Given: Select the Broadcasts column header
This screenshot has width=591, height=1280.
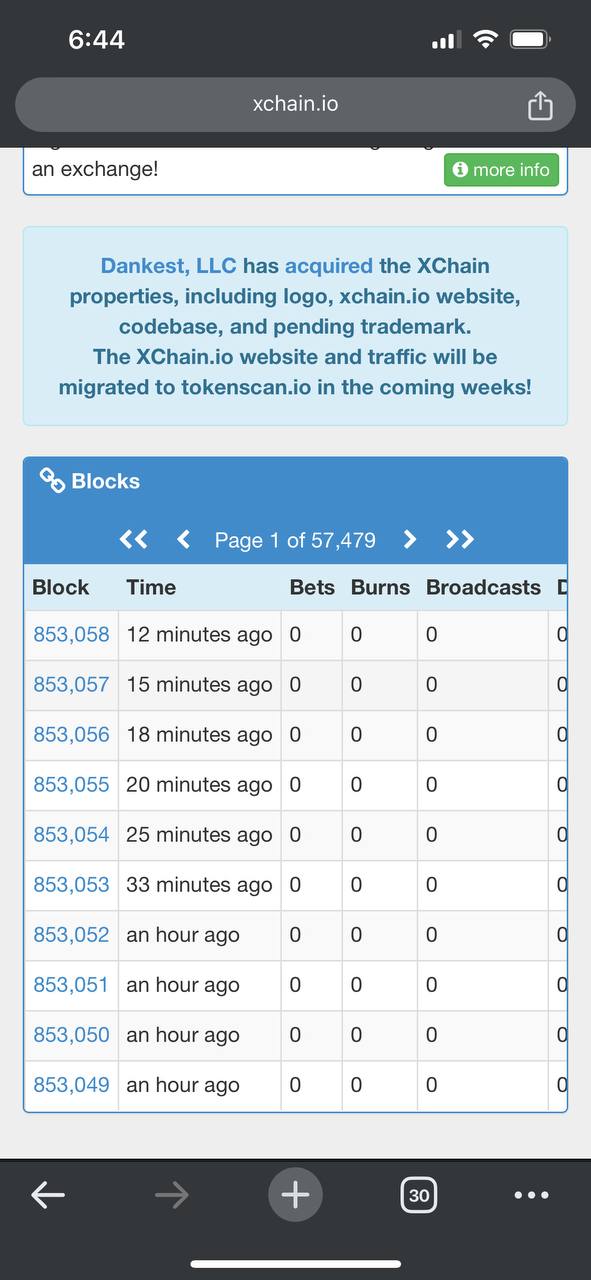Looking at the screenshot, I should coord(483,587).
